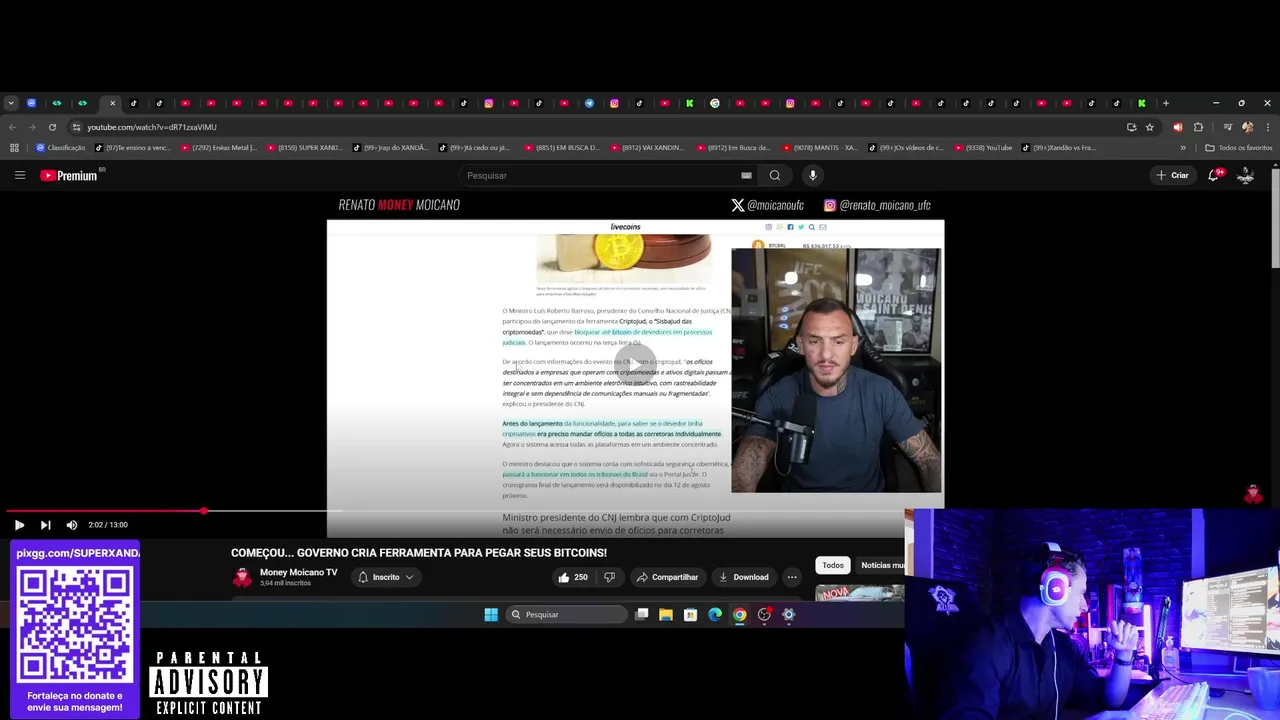This screenshot has height=720, width=1280.
Task: Open File Explorer from the taskbar
Action: click(666, 615)
